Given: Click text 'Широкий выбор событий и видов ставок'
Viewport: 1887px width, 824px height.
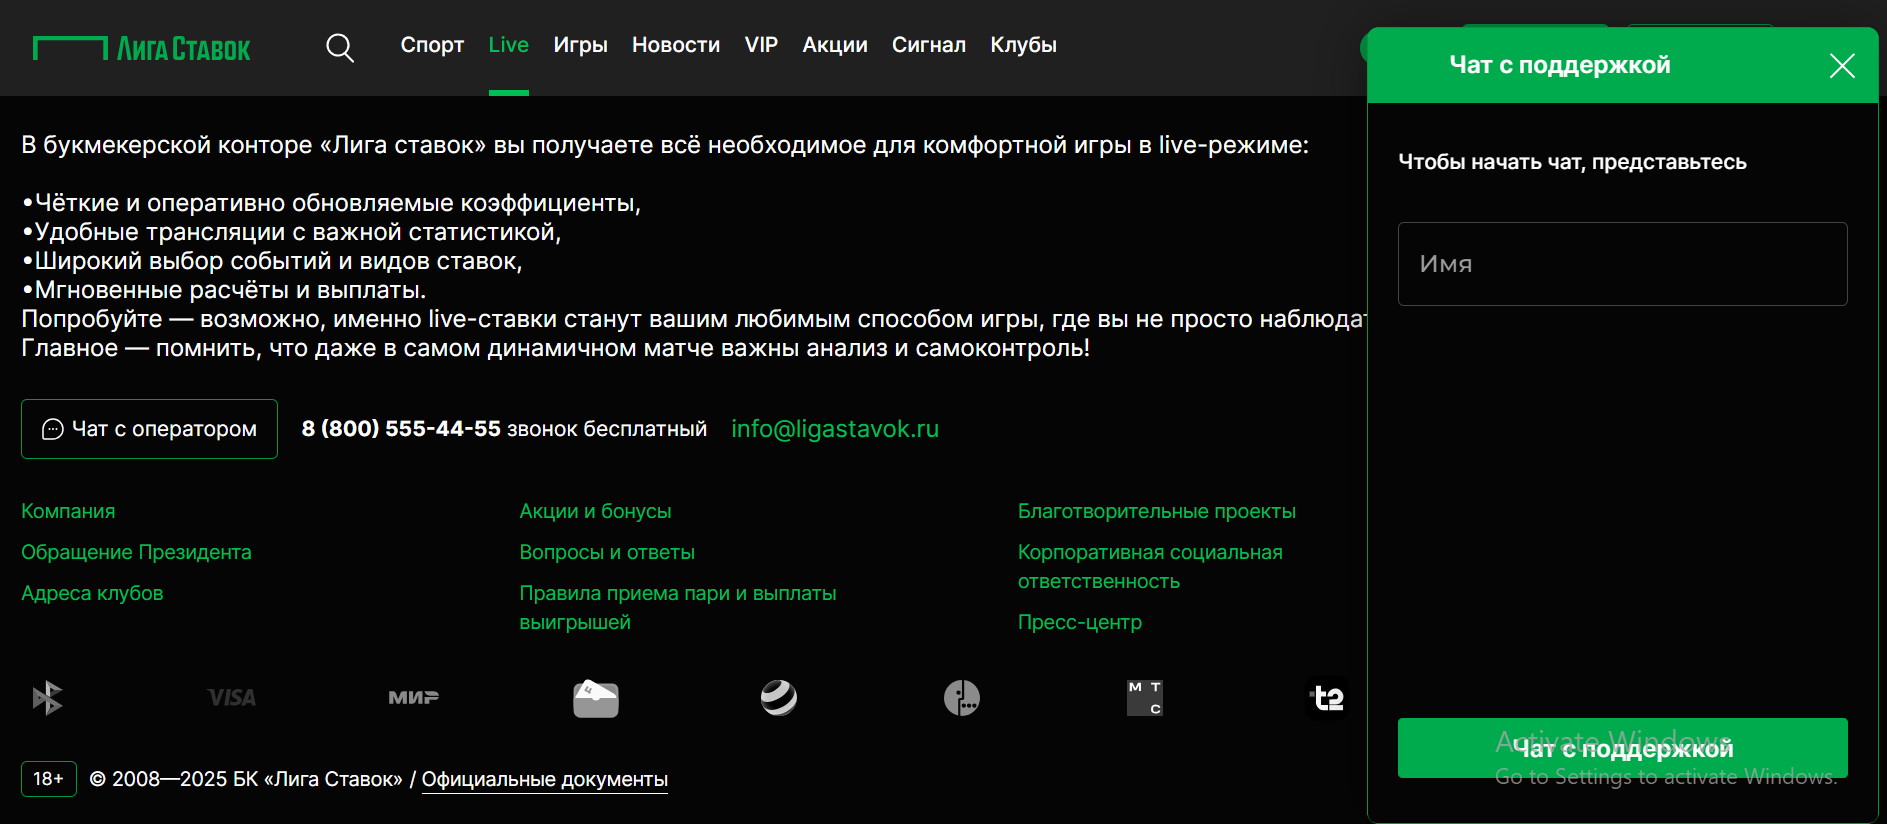Looking at the screenshot, I should click(278, 261).
